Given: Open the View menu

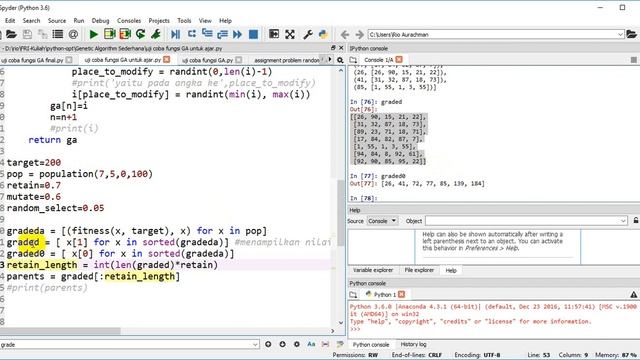Looking at the screenshot, I should [x=205, y=20].
